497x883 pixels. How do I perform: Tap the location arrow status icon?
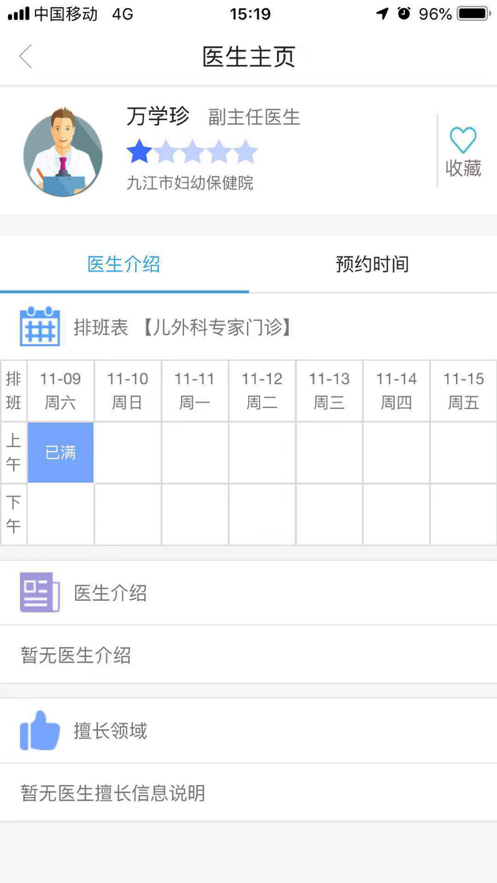click(383, 14)
